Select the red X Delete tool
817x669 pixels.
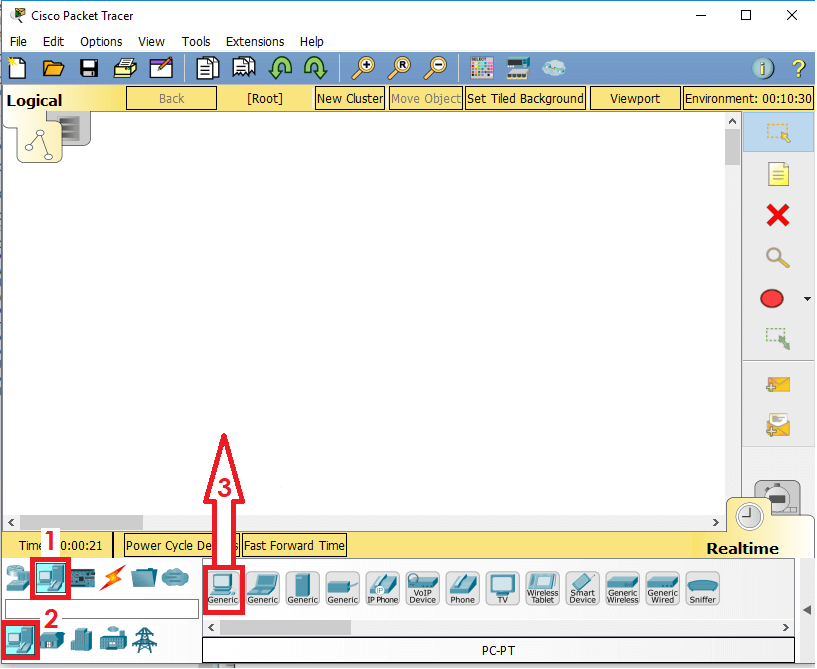[x=778, y=215]
